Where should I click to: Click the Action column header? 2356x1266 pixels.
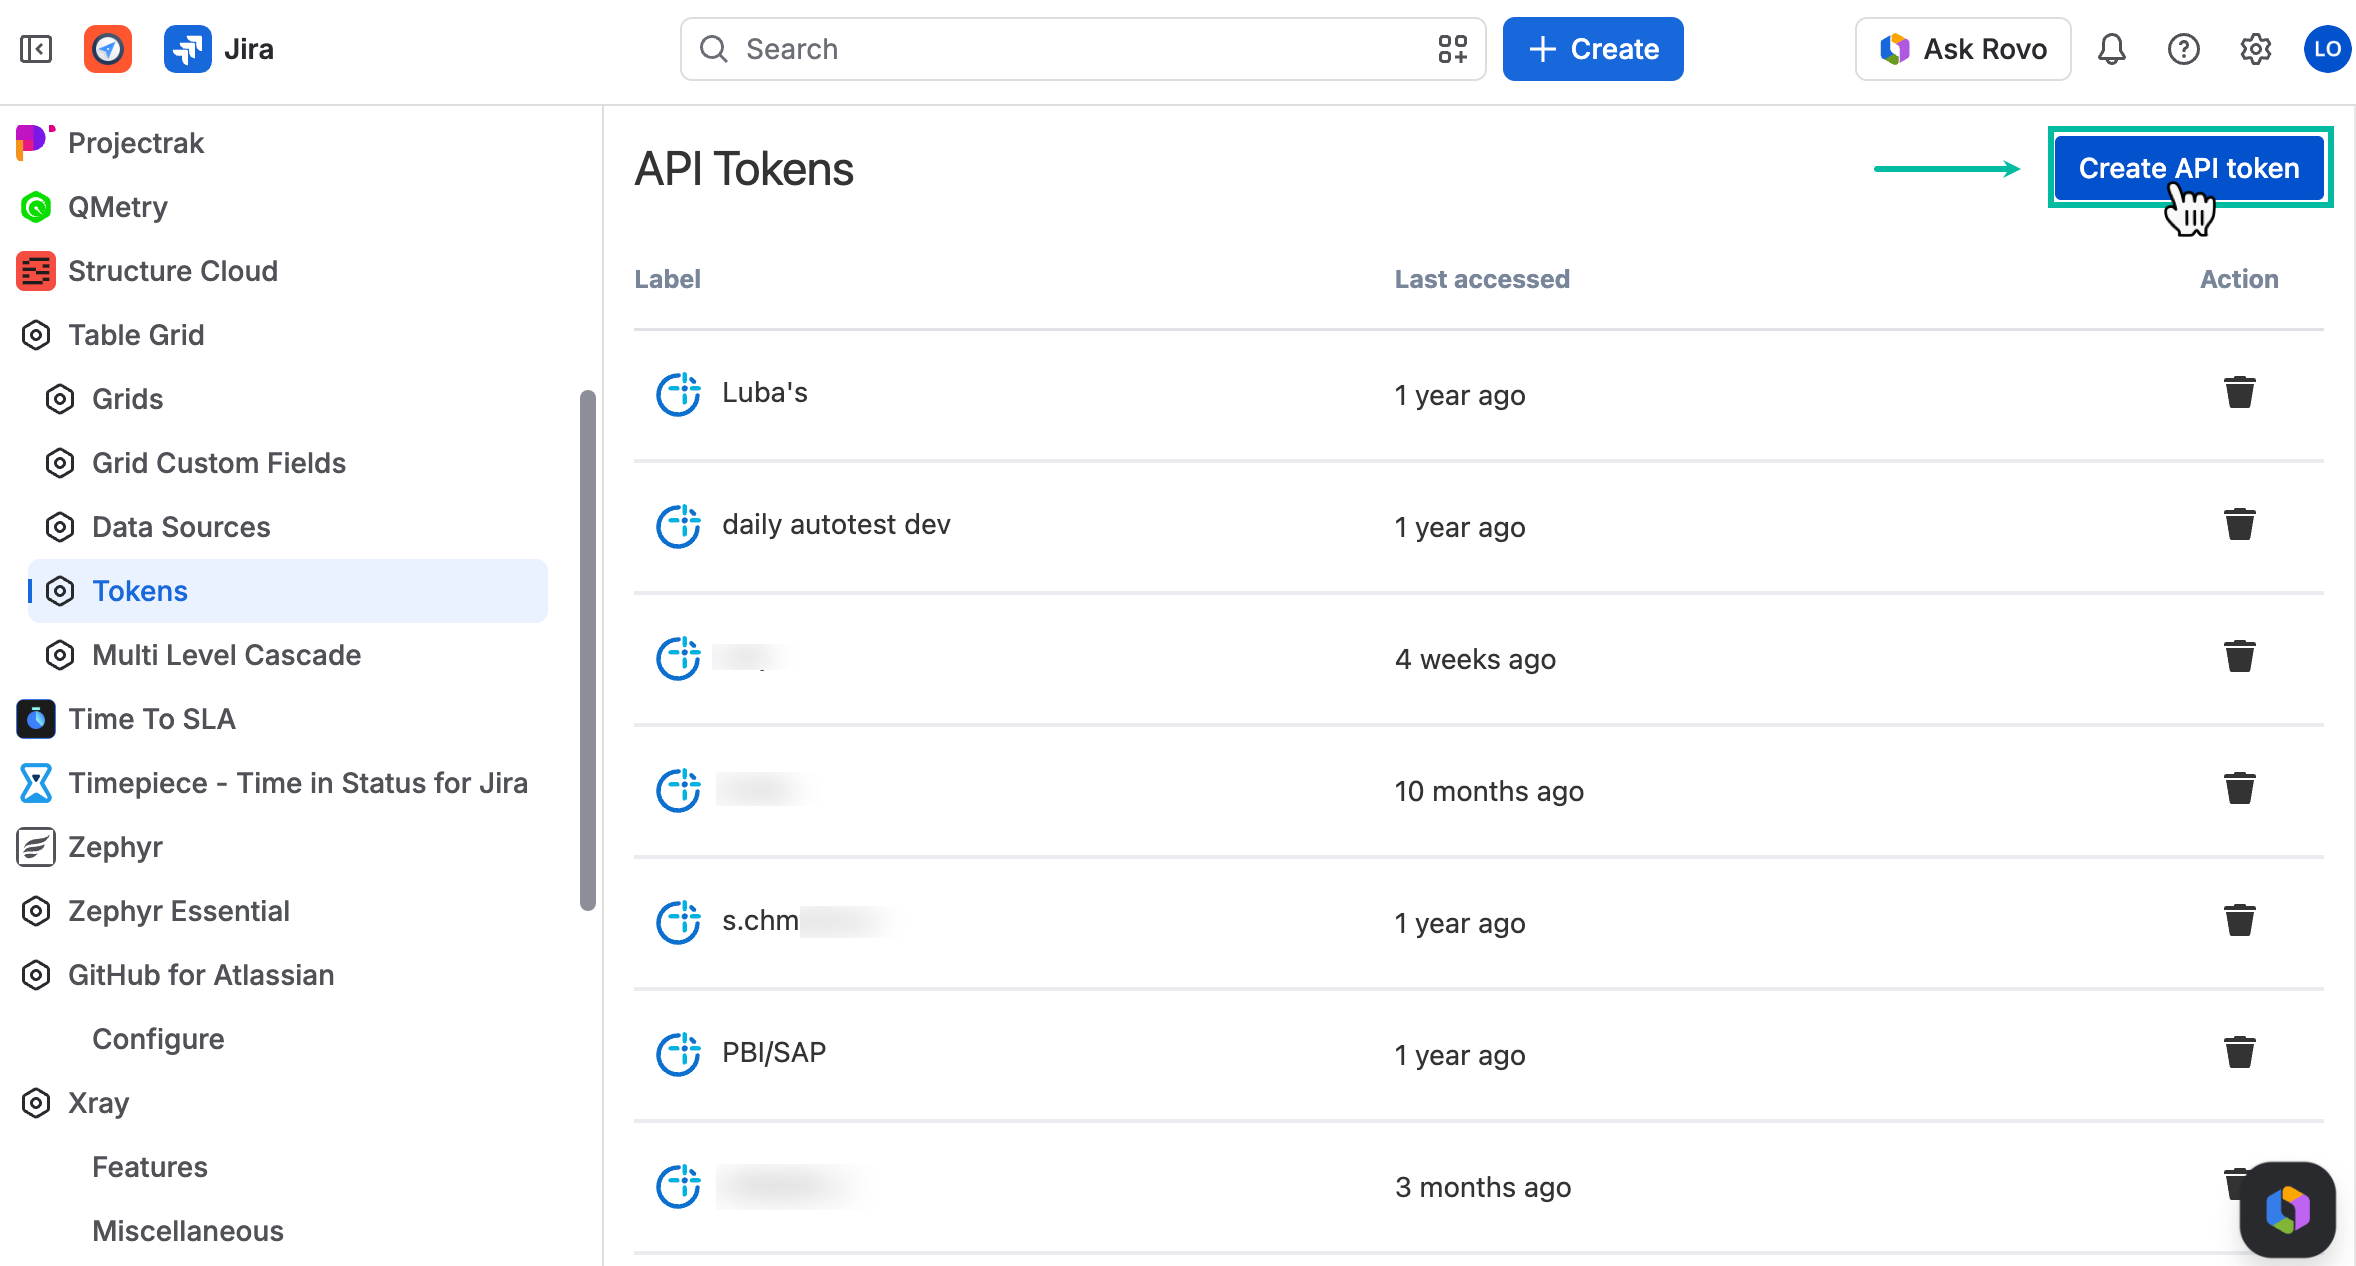(2239, 279)
